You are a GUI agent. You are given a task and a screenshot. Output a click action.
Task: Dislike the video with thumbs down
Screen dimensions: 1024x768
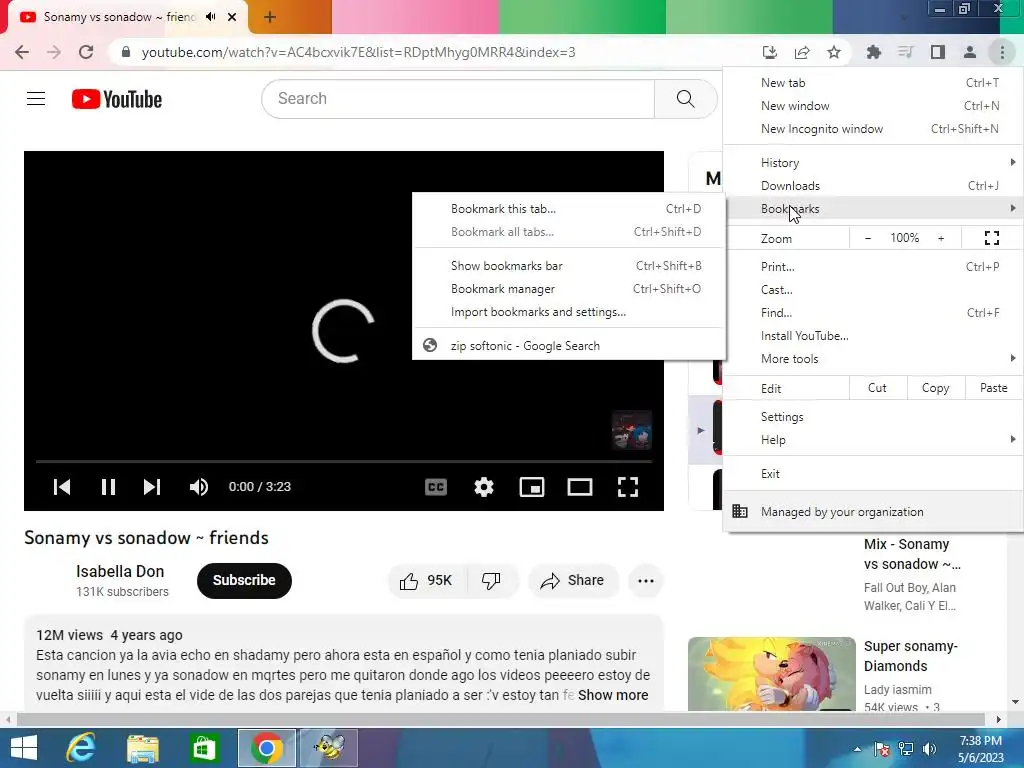[492, 581]
